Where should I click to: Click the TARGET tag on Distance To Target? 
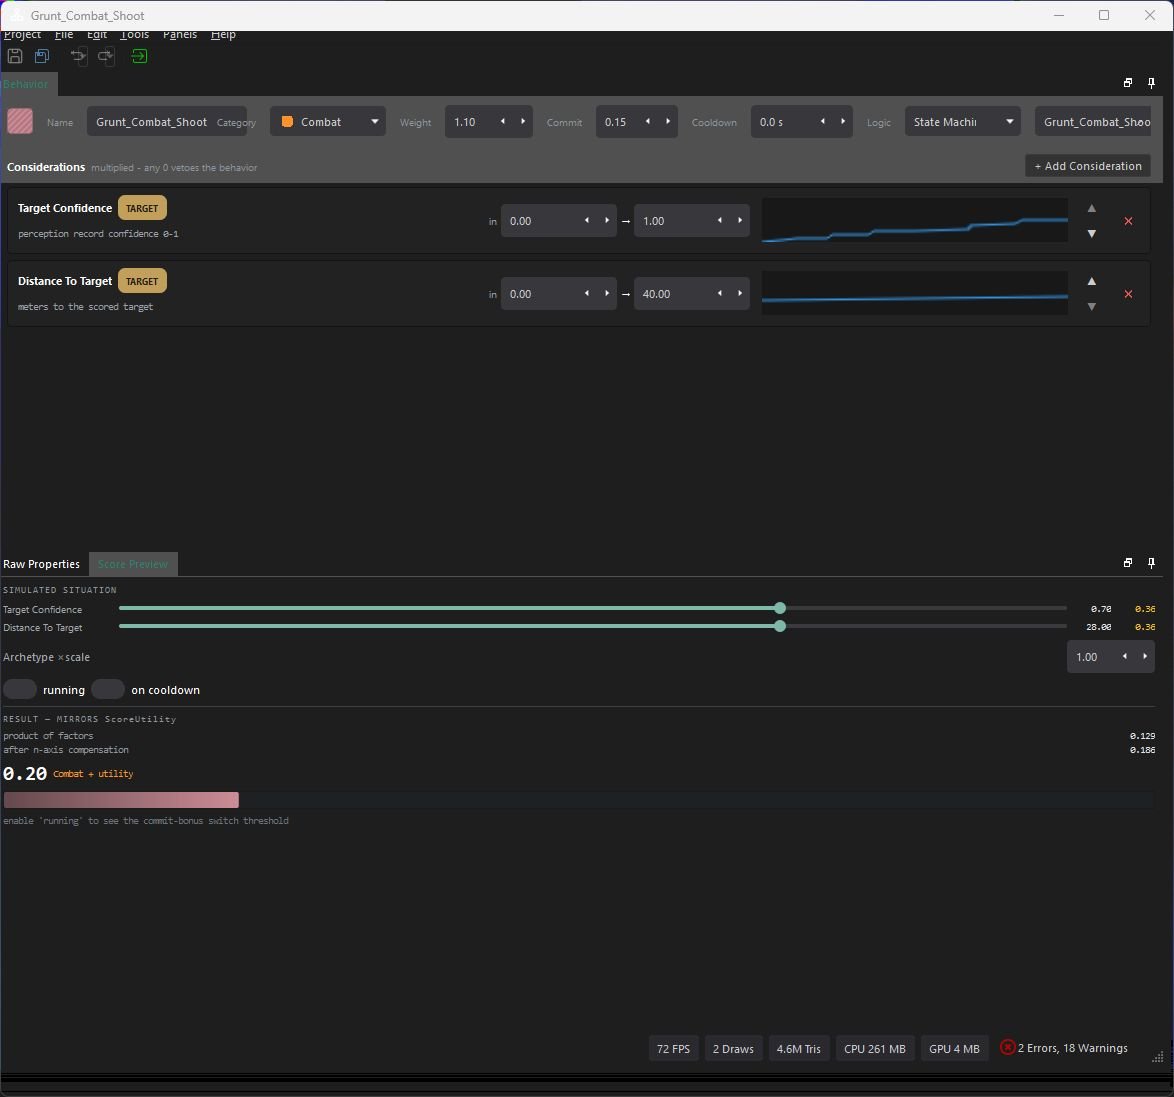pos(142,281)
